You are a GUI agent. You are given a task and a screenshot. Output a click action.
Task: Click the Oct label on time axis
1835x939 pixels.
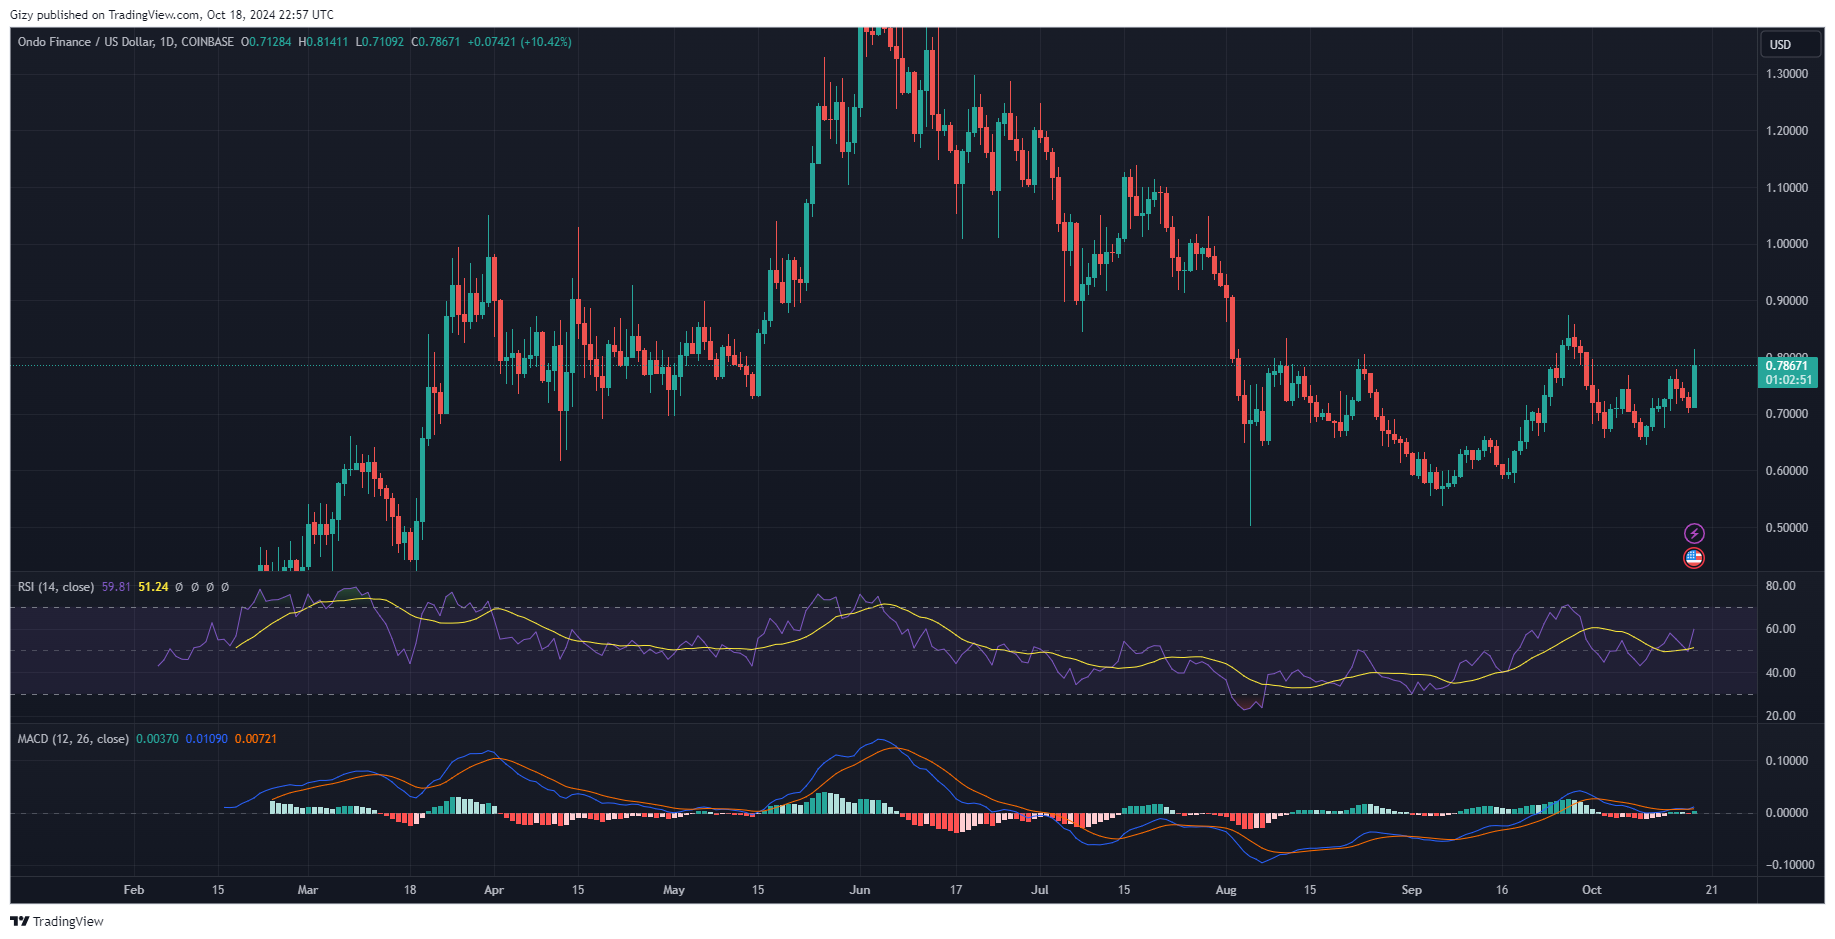click(x=1592, y=890)
